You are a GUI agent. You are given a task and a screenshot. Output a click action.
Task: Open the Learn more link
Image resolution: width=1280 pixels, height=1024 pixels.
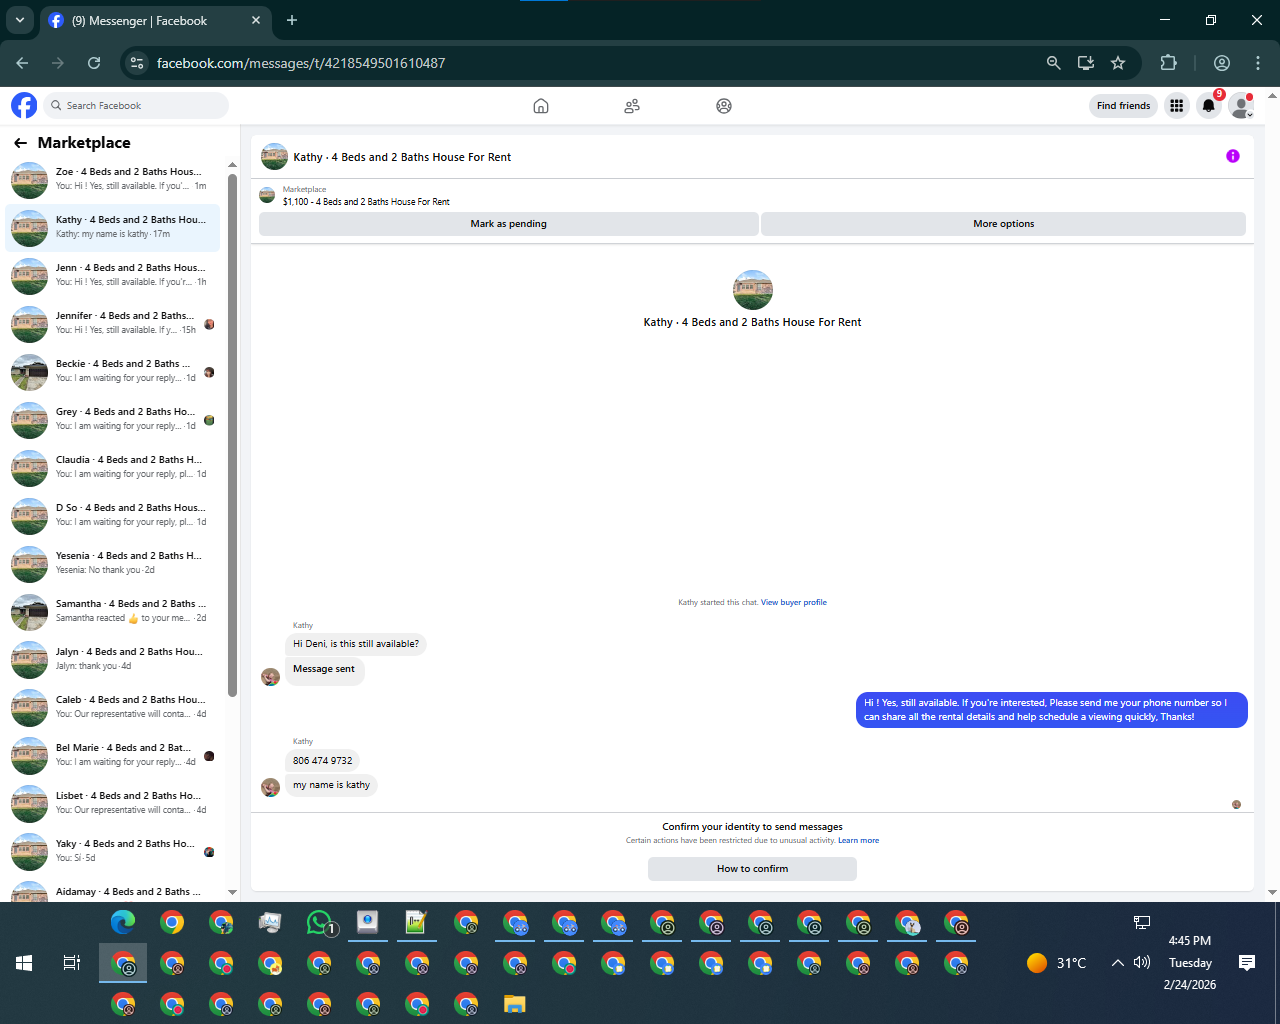(x=859, y=841)
